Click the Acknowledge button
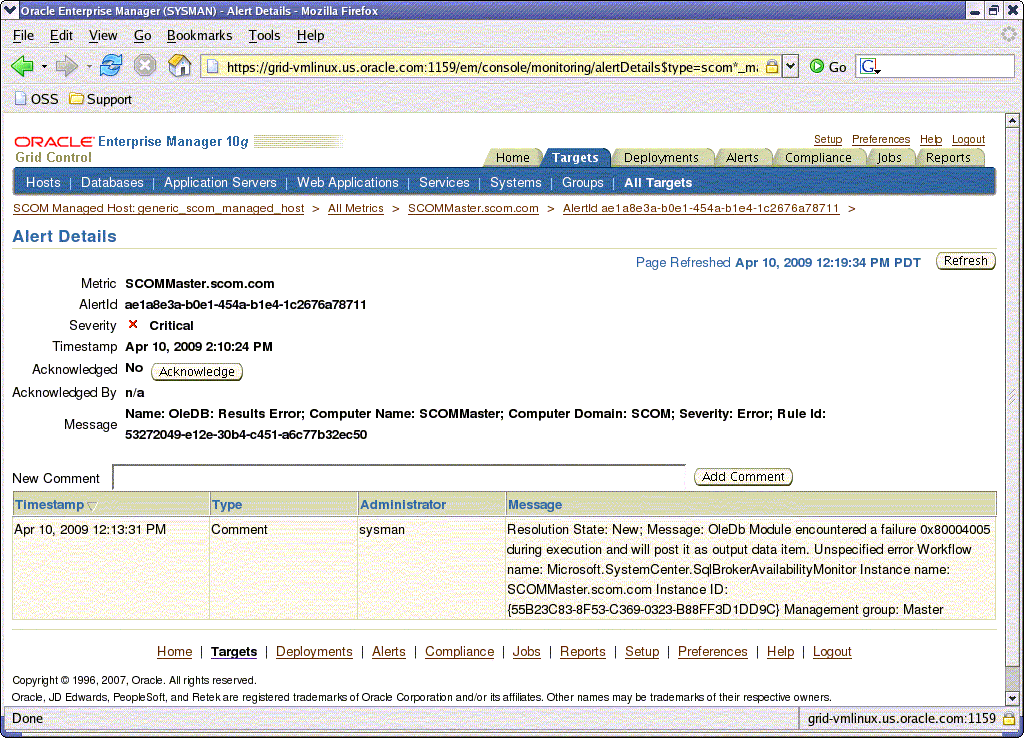 click(x=197, y=371)
